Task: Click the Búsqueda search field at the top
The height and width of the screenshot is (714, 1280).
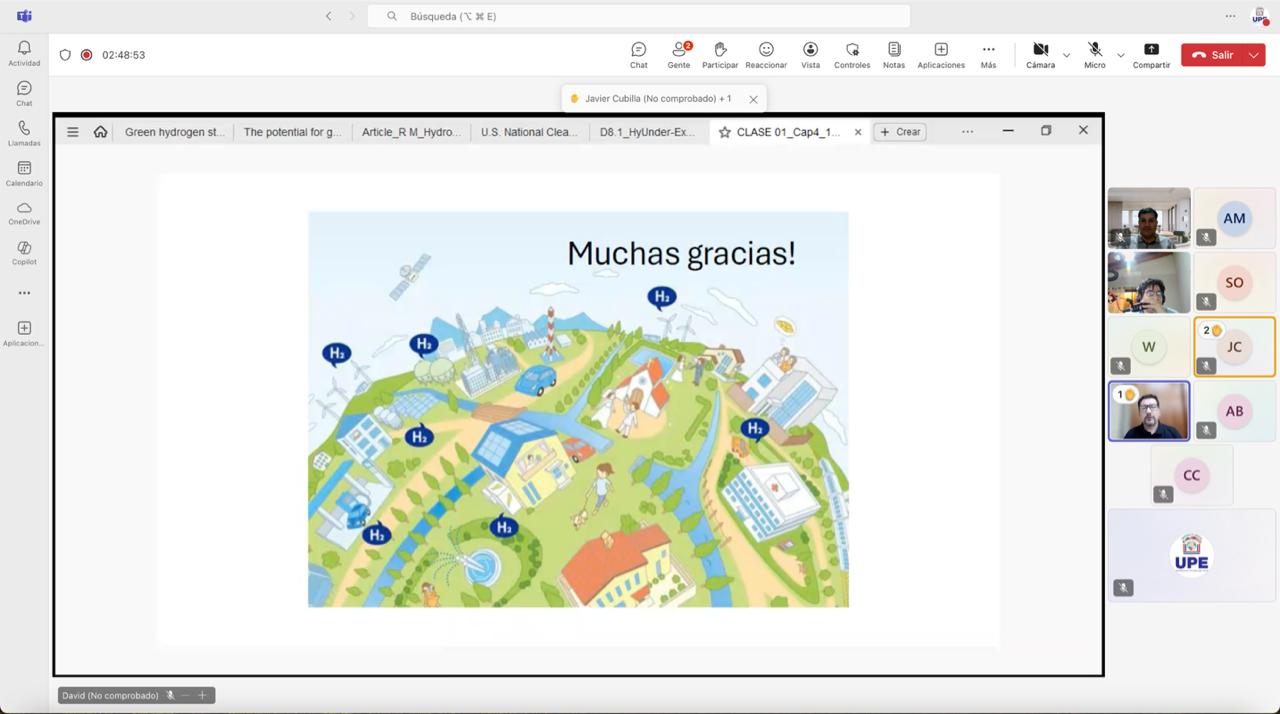Action: click(x=639, y=15)
